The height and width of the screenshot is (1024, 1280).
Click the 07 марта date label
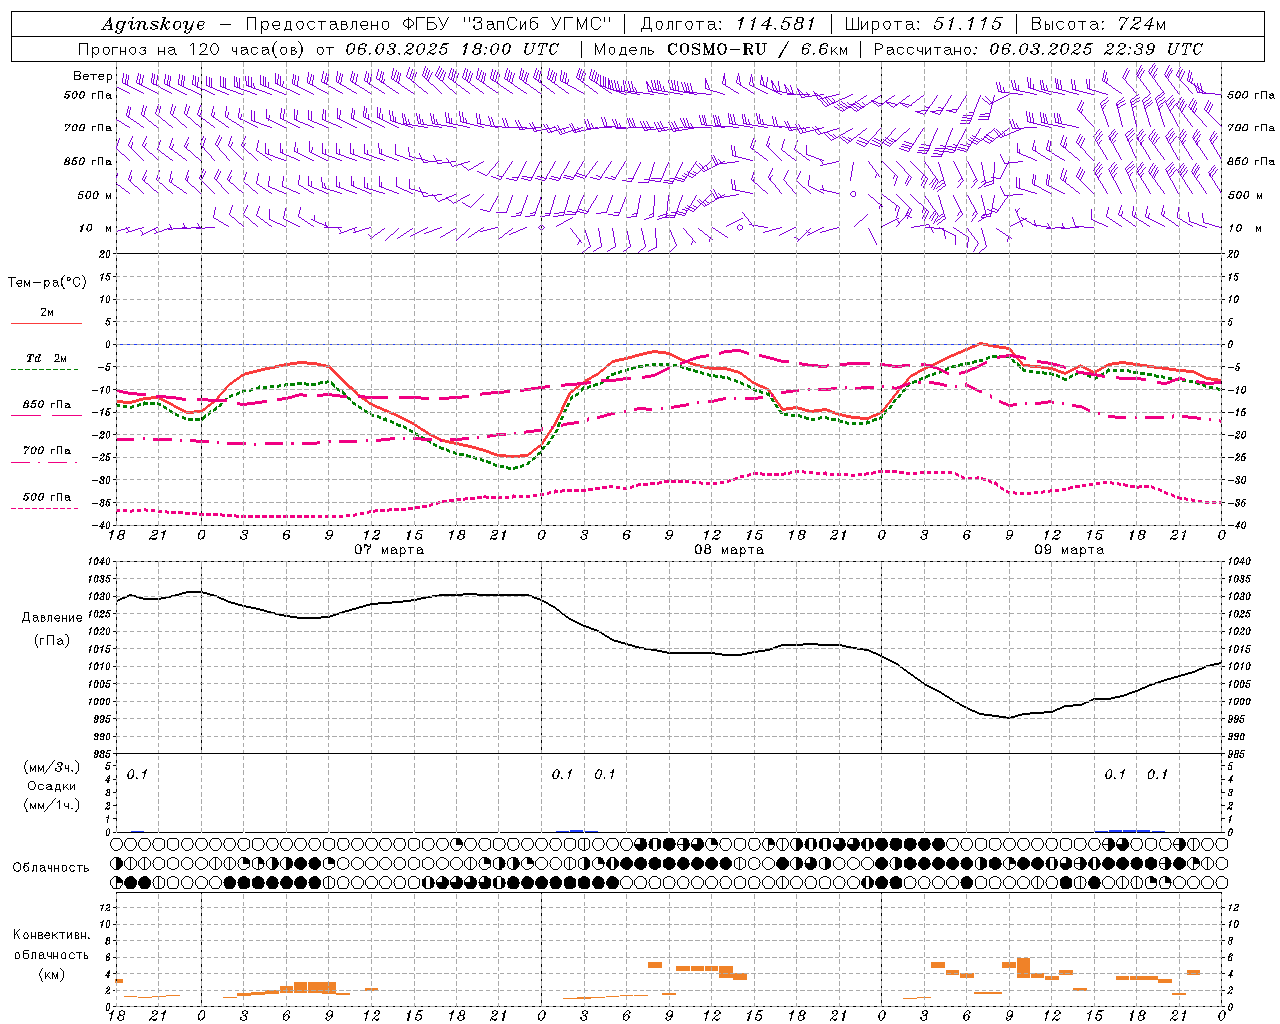(x=389, y=550)
